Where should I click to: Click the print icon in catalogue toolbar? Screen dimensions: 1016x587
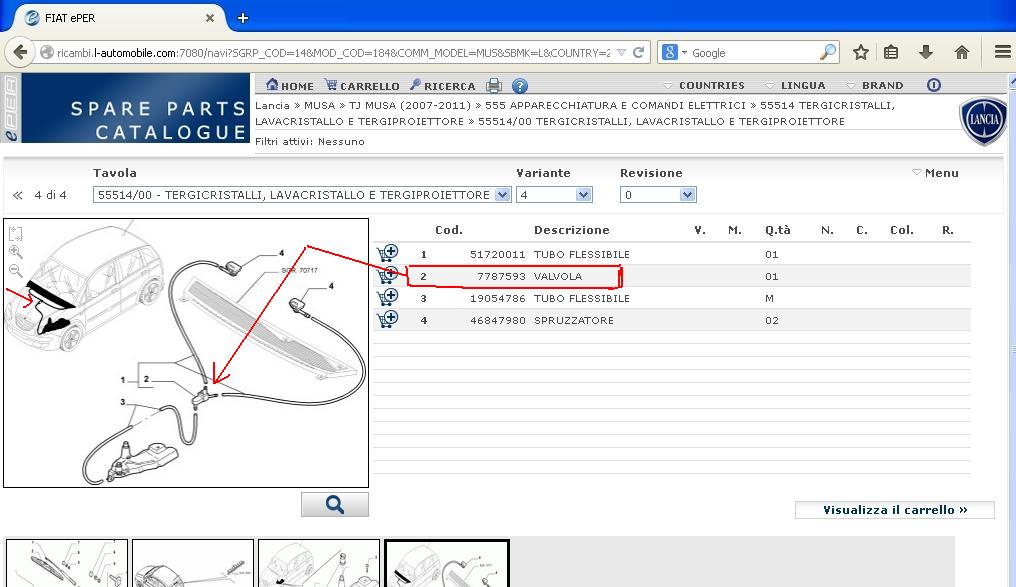pos(494,86)
